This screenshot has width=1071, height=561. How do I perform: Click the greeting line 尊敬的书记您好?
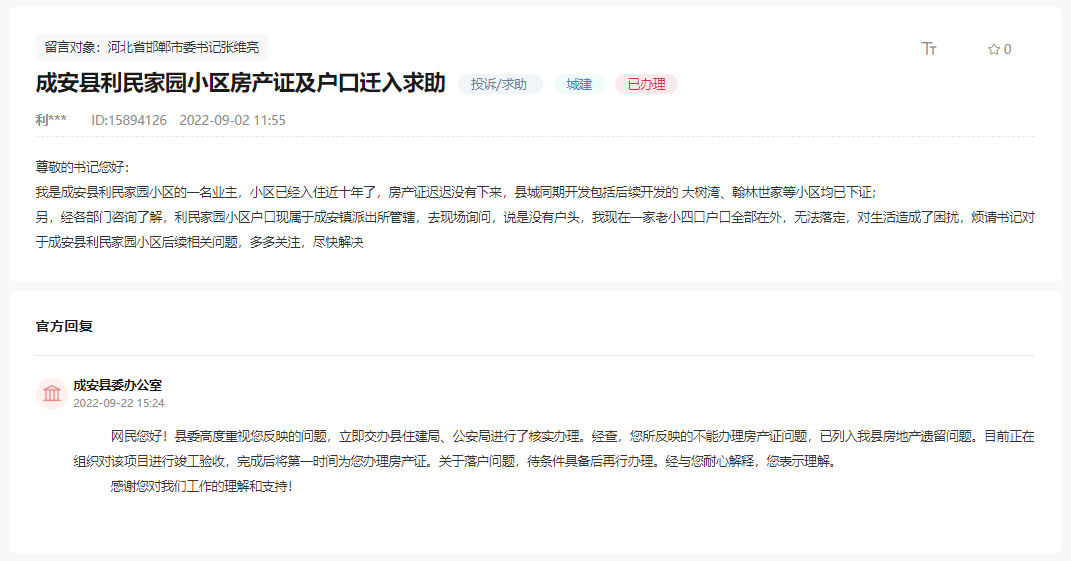(x=83, y=167)
